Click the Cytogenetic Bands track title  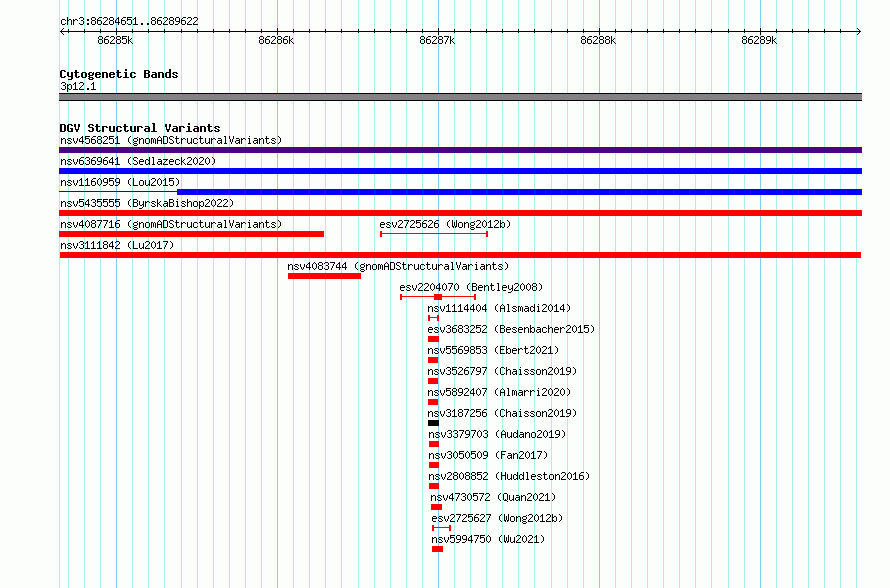click(119, 74)
